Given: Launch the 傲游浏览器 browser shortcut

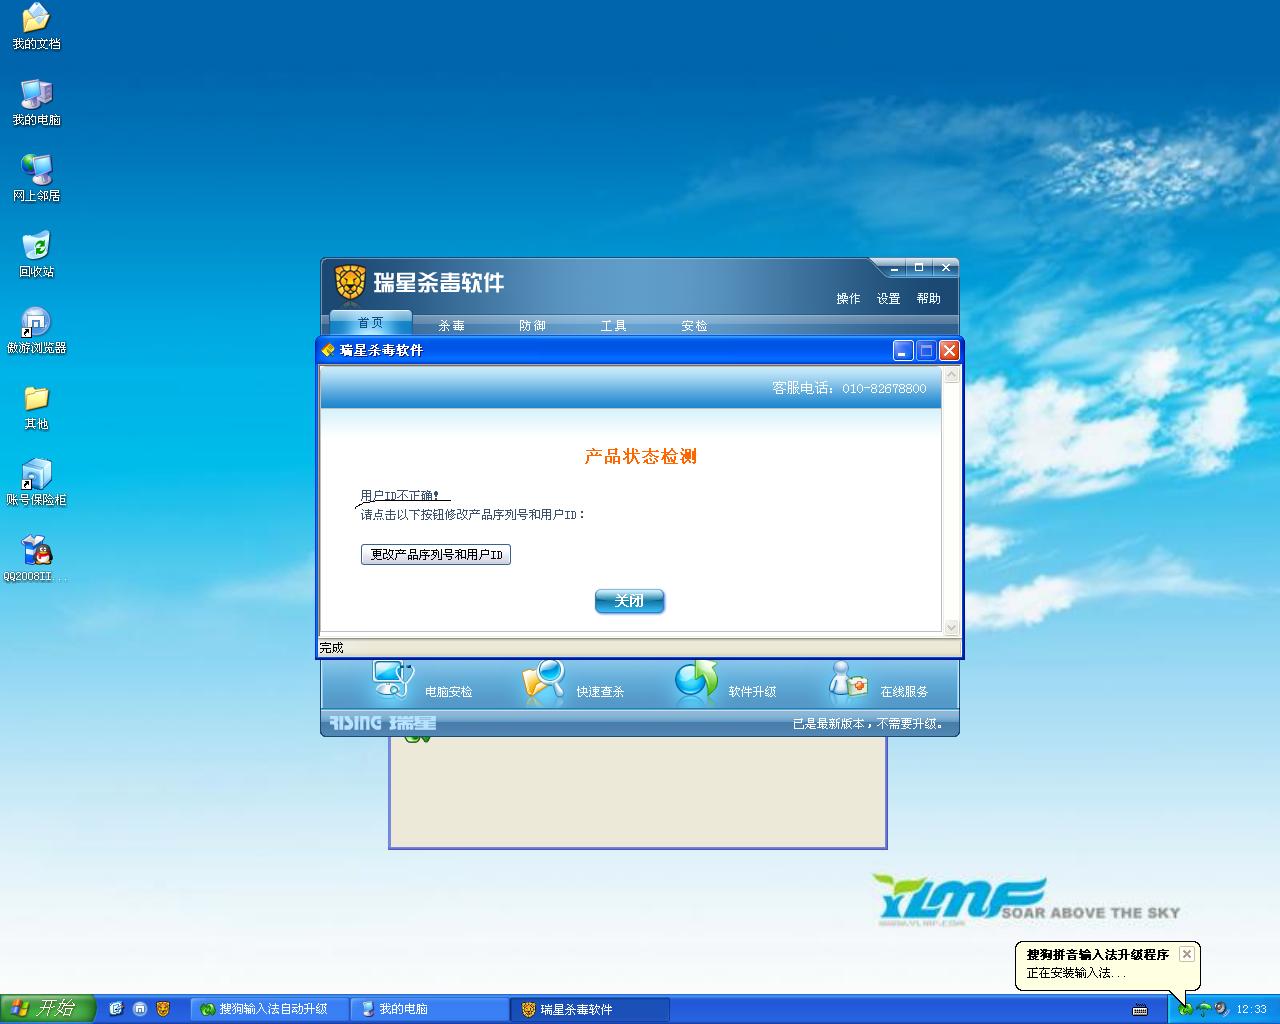Looking at the screenshot, I should coord(36,331).
